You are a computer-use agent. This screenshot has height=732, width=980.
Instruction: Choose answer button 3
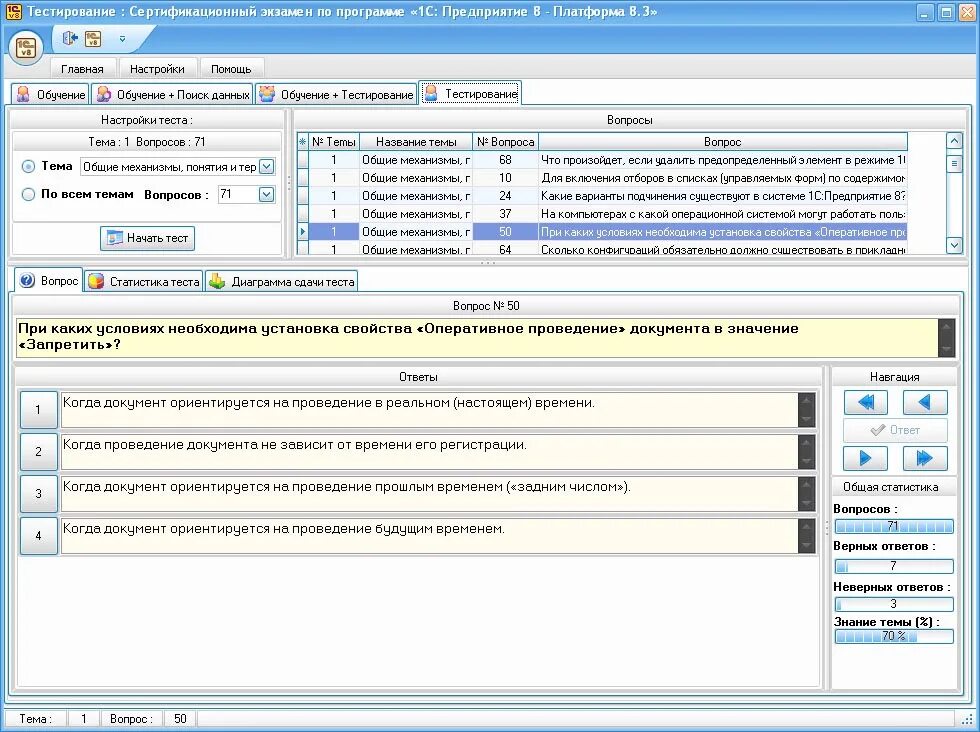[x=38, y=493]
